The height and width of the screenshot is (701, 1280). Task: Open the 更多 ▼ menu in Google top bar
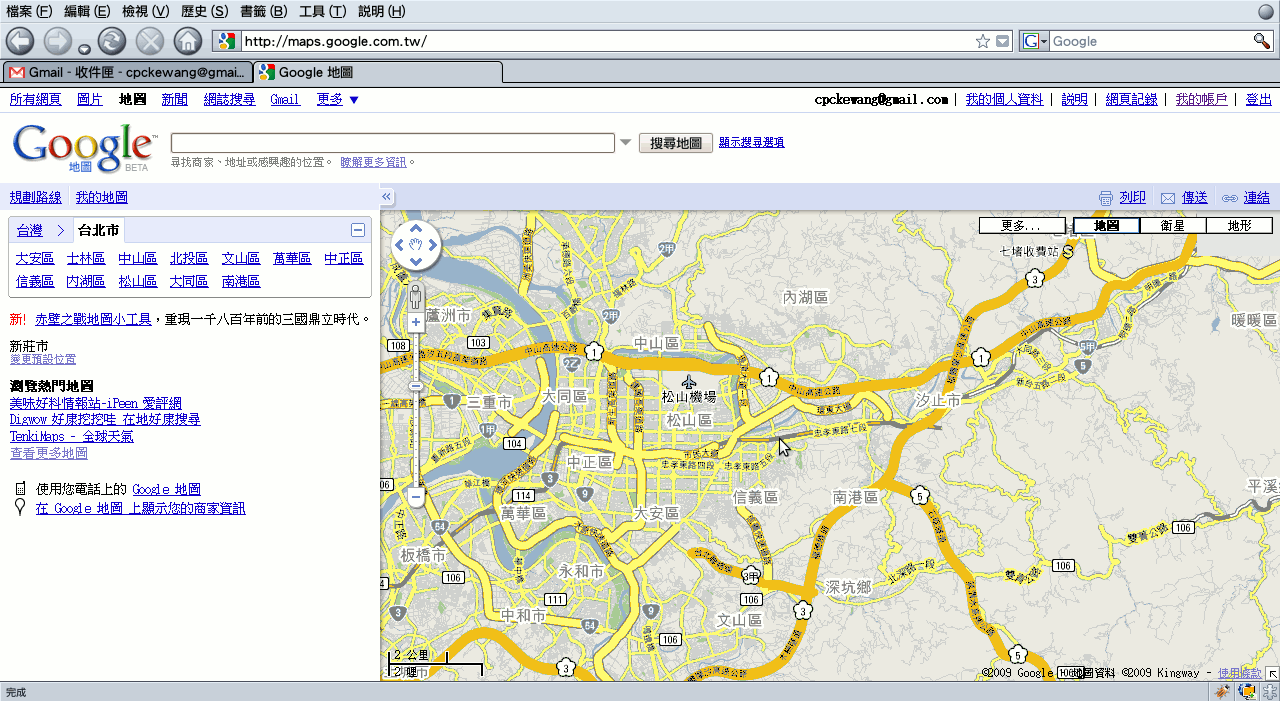(338, 99)
